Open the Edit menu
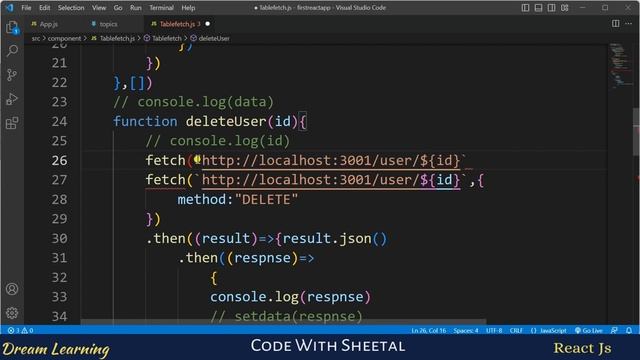Image resolution: width=640 pixels, height=360 pixels. 44,8
